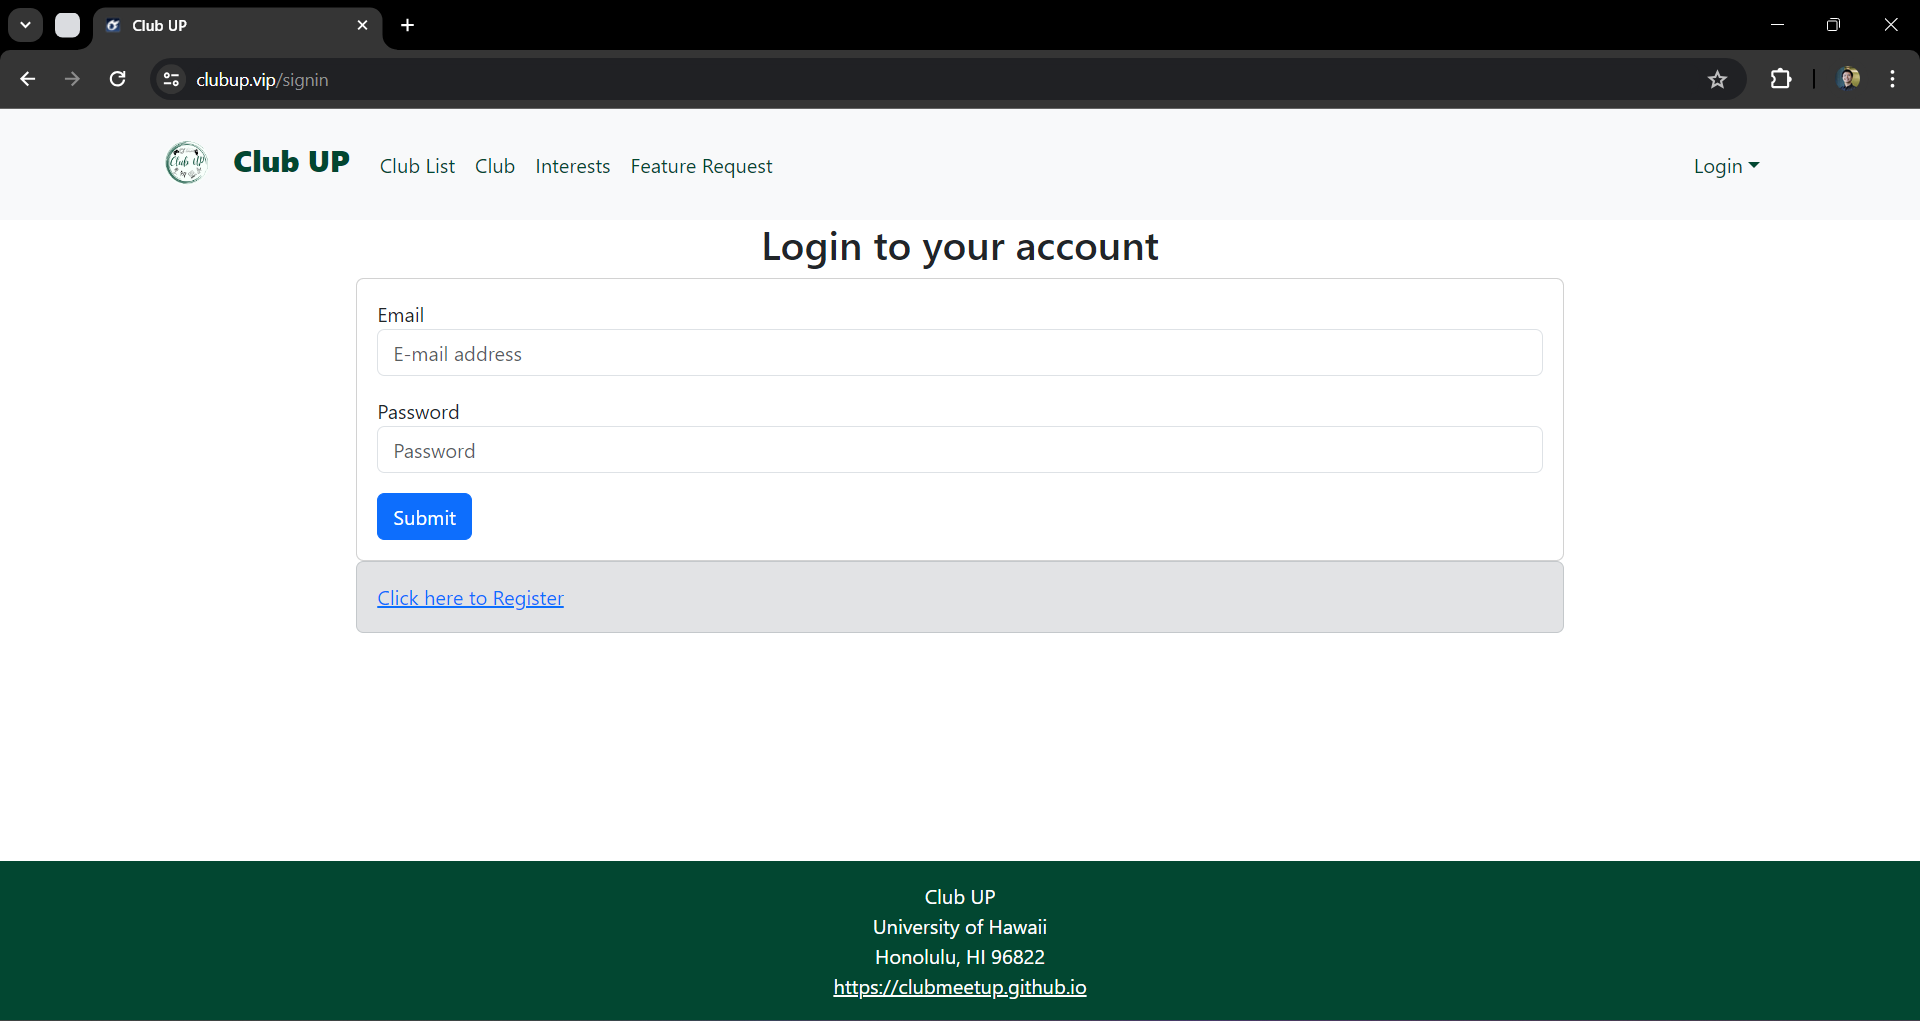Image resolution: width=1920 pixels, height=1021 pixels.
Task: Open the clubmeetup.github.io footer link
Action: pyautogui.click(x=959, y=987)
